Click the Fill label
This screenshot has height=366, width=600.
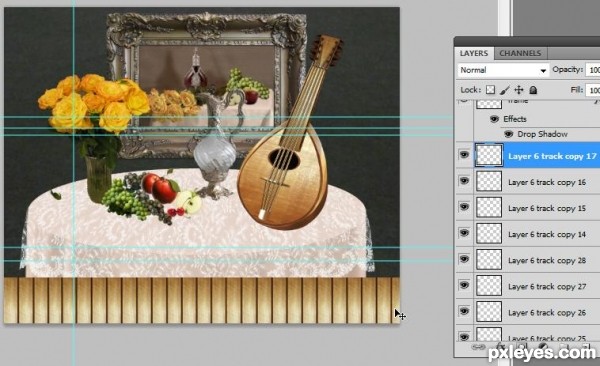577,90
